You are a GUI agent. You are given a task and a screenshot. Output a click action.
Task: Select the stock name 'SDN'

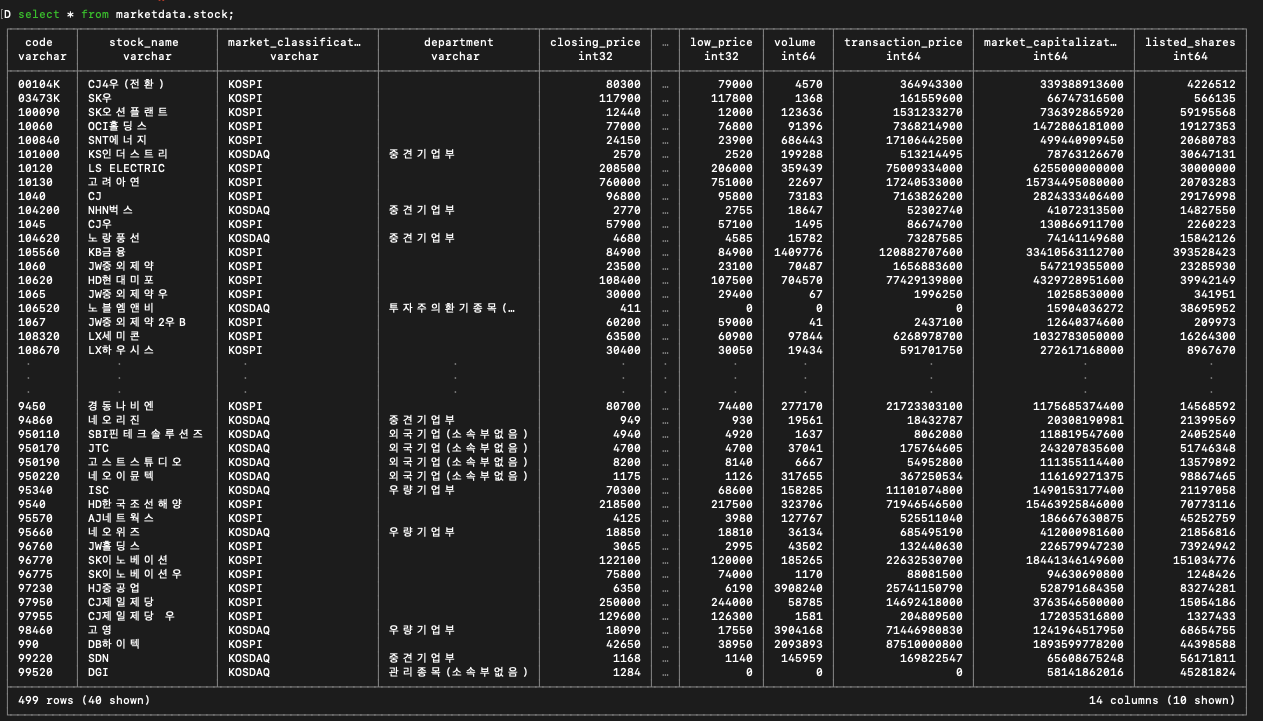98,658
